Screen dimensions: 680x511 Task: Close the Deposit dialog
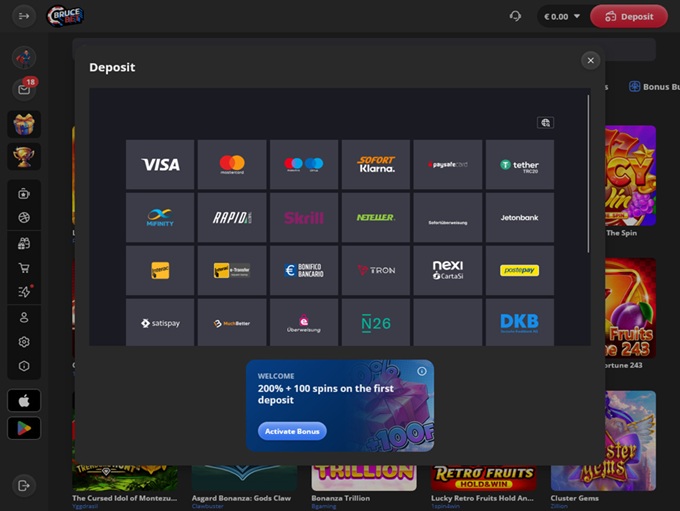[x=590, y=61]
